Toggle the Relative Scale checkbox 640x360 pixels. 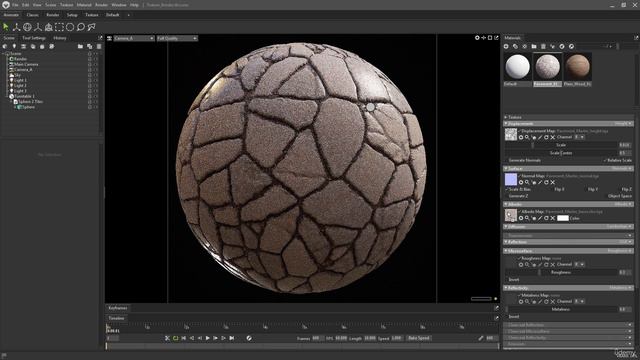coord(618,160)
